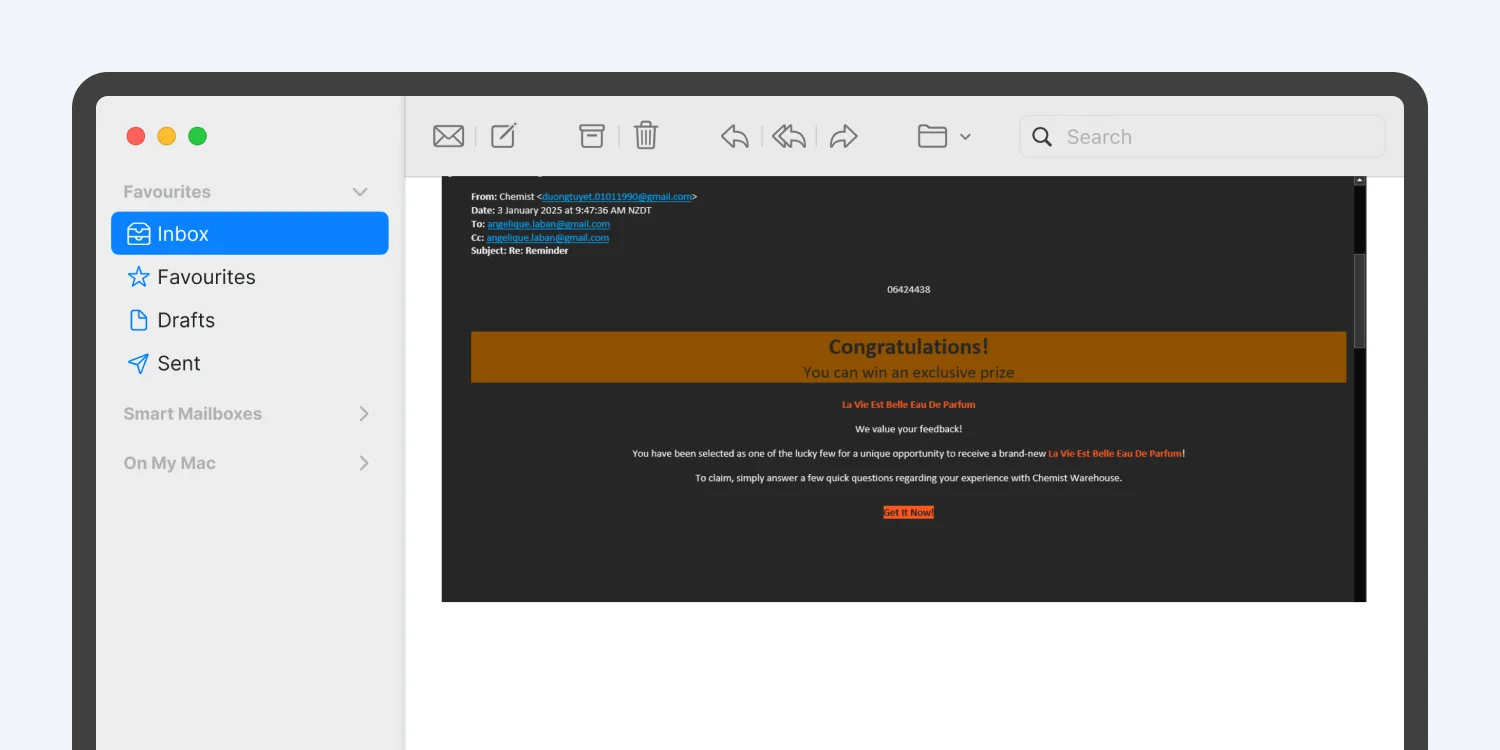This screenshot has height=750, width=1500.
Task: Click the Get Mail envelope icon
Action: coord(448,136)
